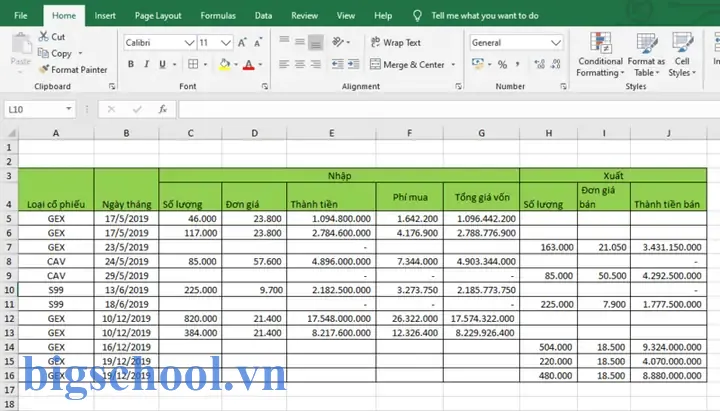Toggle Bold formatting
The width and height of the screenshot is (720, 411).
point(131,64)
